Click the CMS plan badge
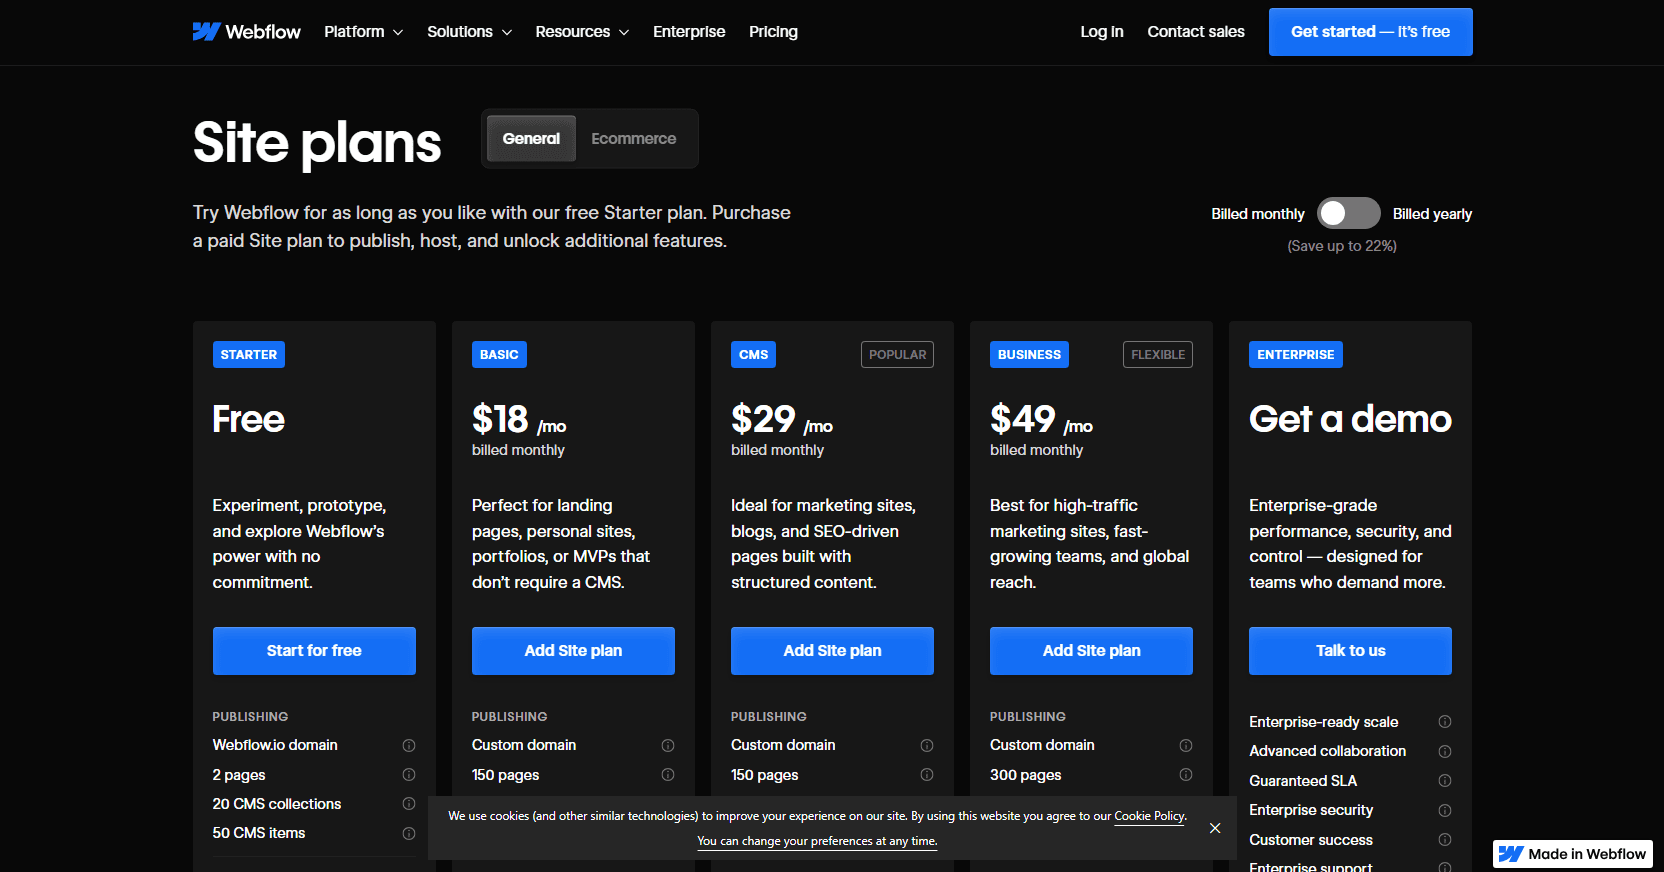The width and height of the screenshot is (1664, 872). pyautogui.click(x=753, y=355)
